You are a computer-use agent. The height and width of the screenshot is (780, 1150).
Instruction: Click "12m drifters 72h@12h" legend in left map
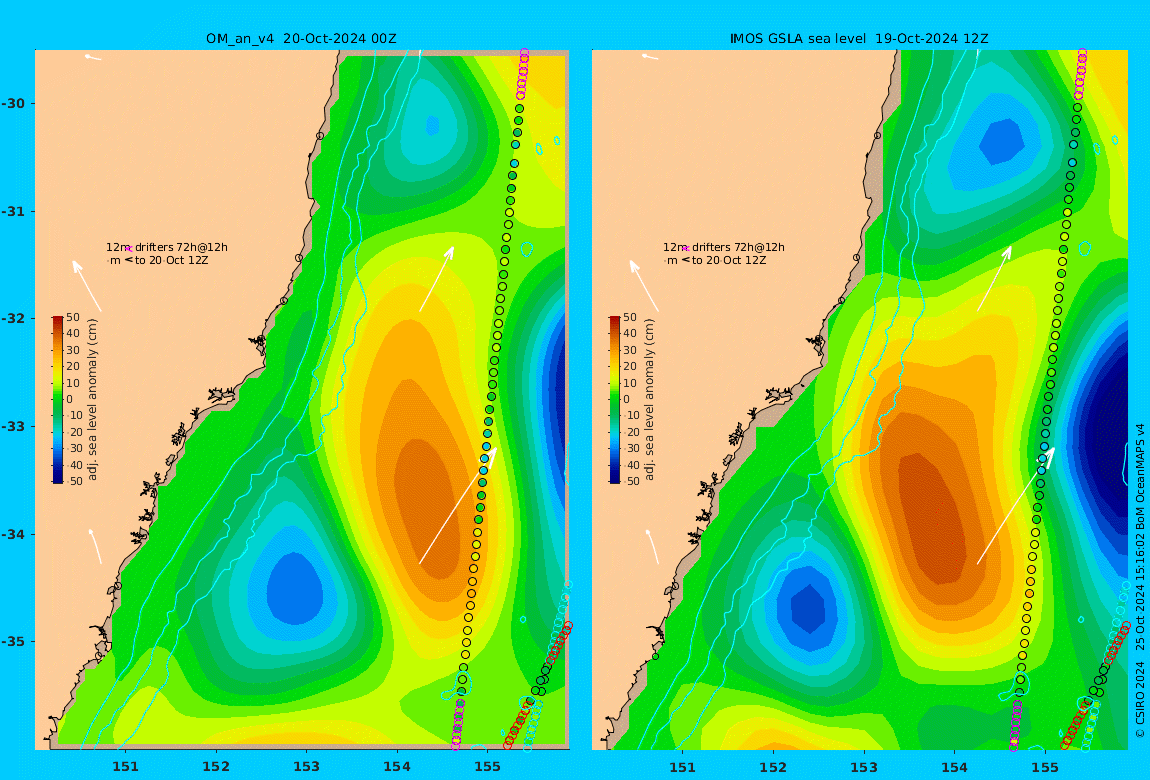pyautogui.click(x=166, y=247)
